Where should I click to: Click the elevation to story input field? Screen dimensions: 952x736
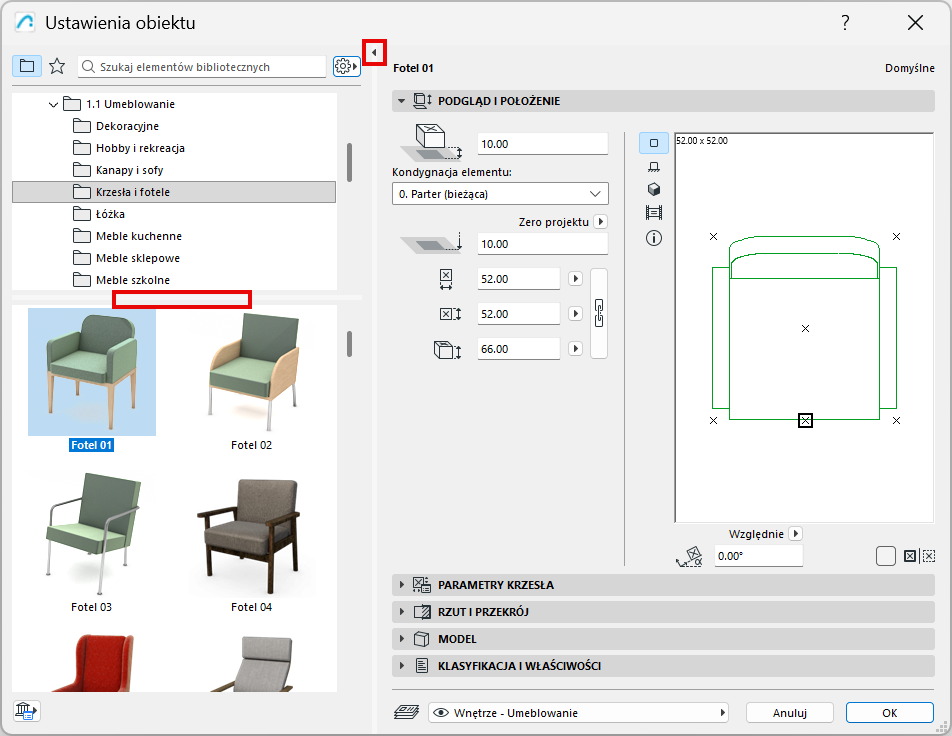point(543,144)
